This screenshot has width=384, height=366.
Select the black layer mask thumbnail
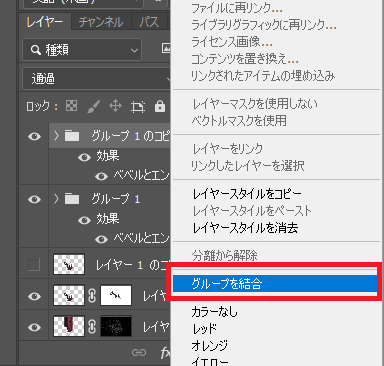(x=116, y=326)
